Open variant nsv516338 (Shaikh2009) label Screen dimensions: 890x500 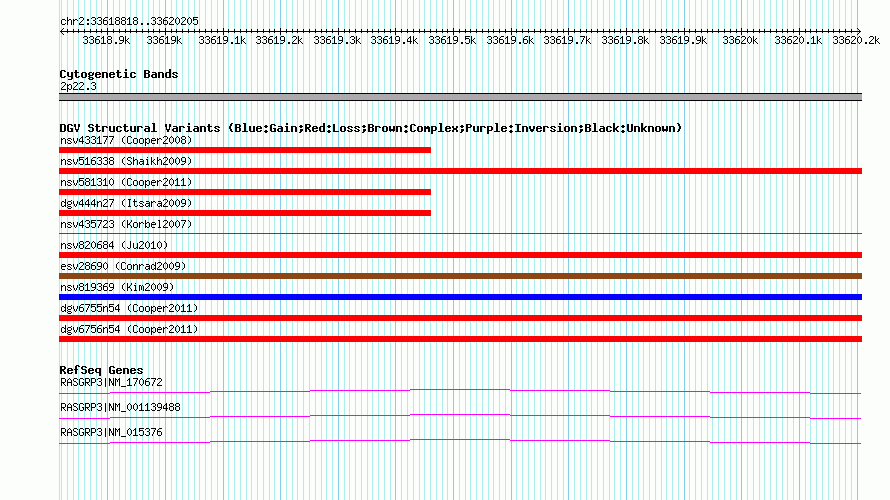coord(126,161)
